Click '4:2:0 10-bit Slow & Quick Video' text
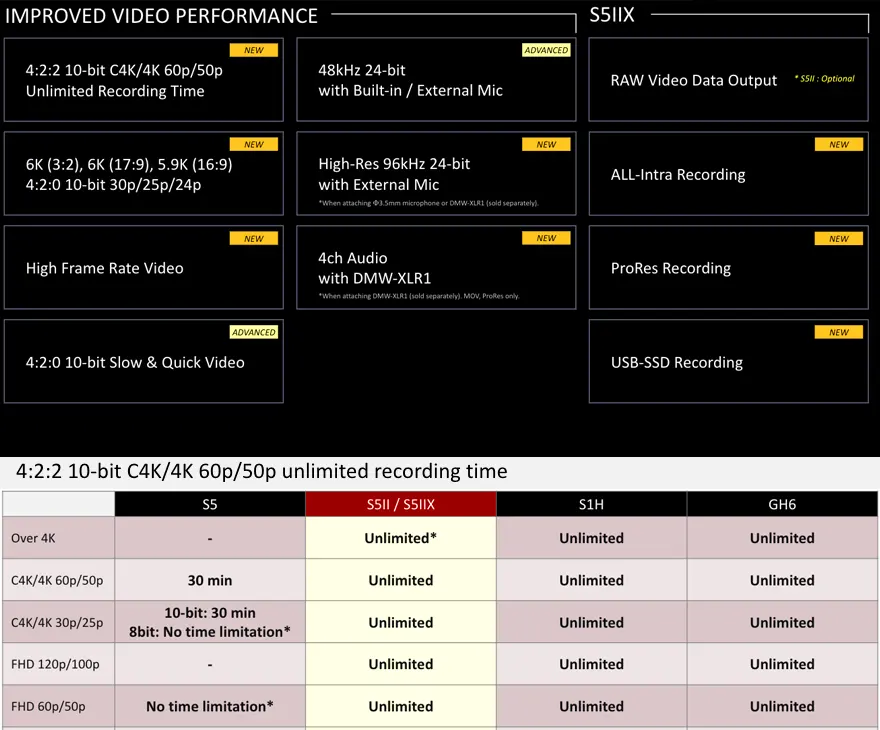The image size is (880, 730). coord(135,362)
